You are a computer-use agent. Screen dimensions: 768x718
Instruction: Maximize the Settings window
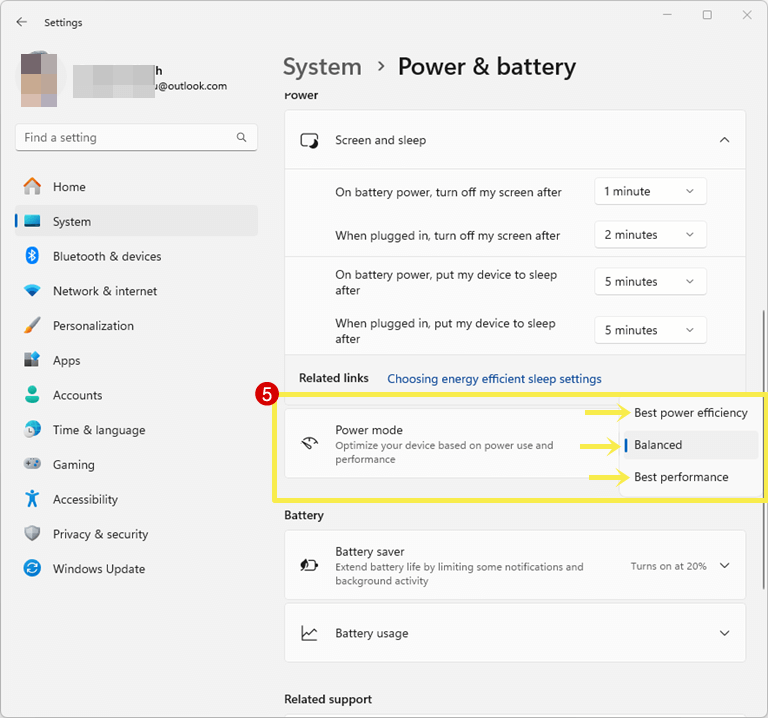(707, 15)
